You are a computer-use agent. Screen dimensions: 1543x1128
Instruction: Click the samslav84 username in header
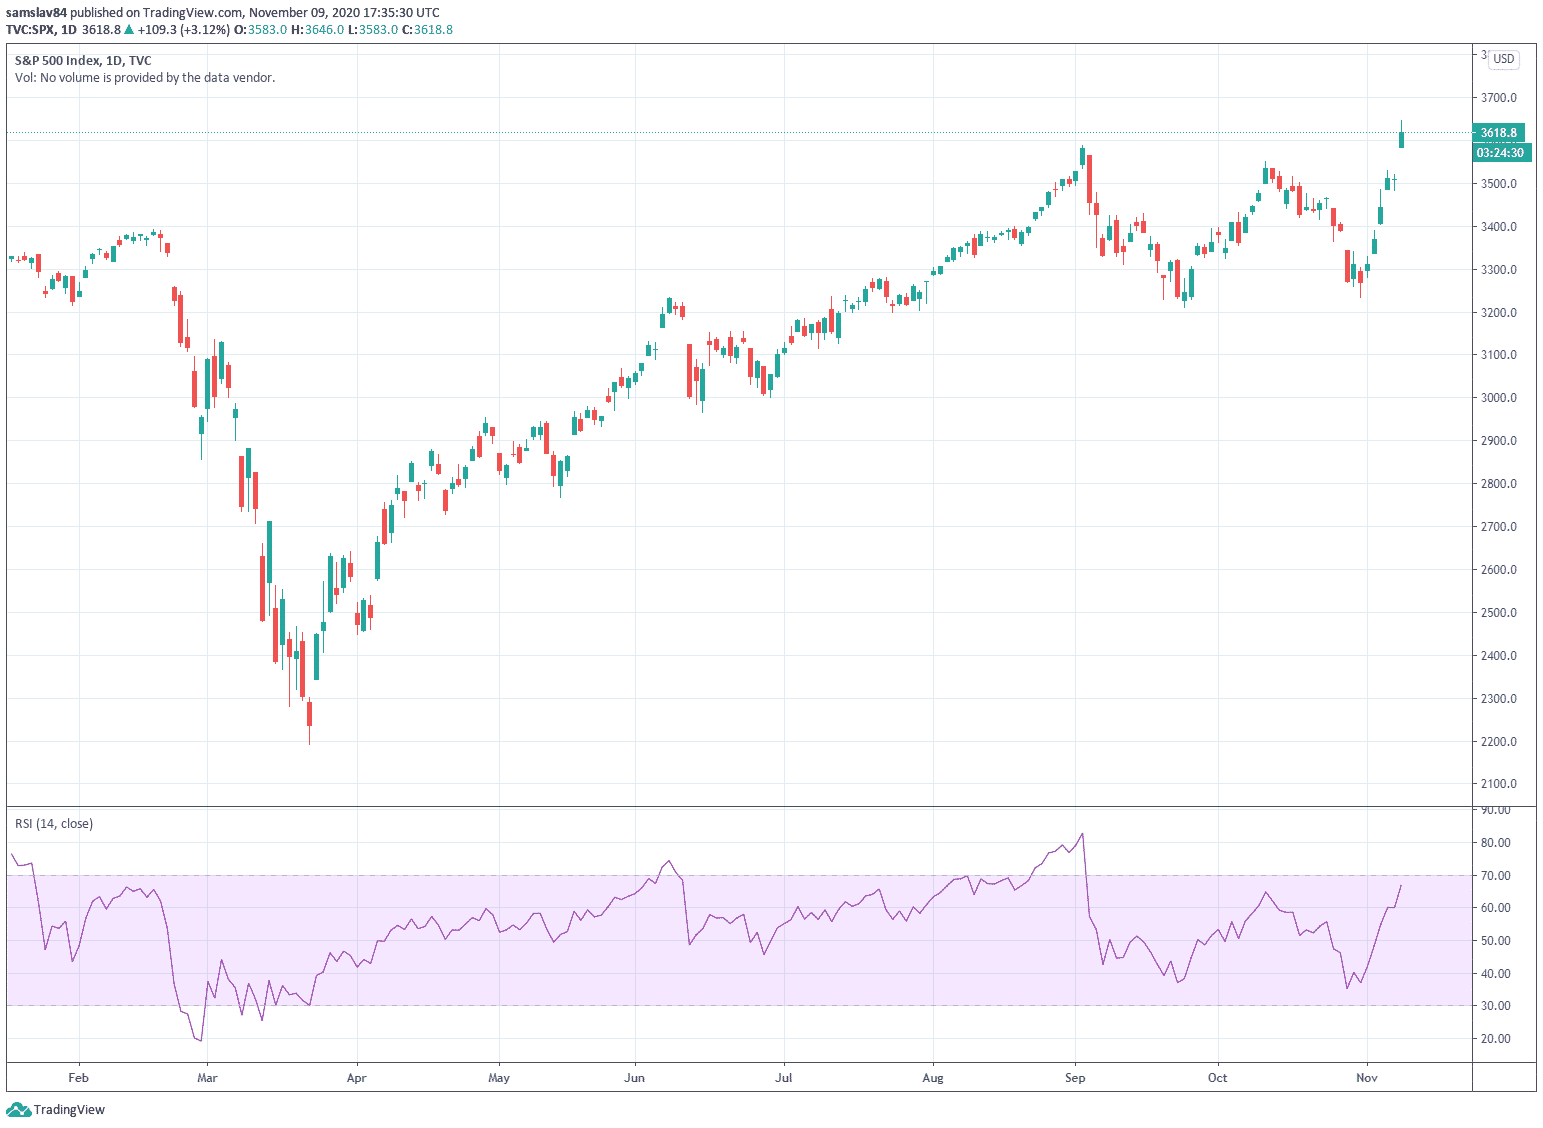(36, 13)
